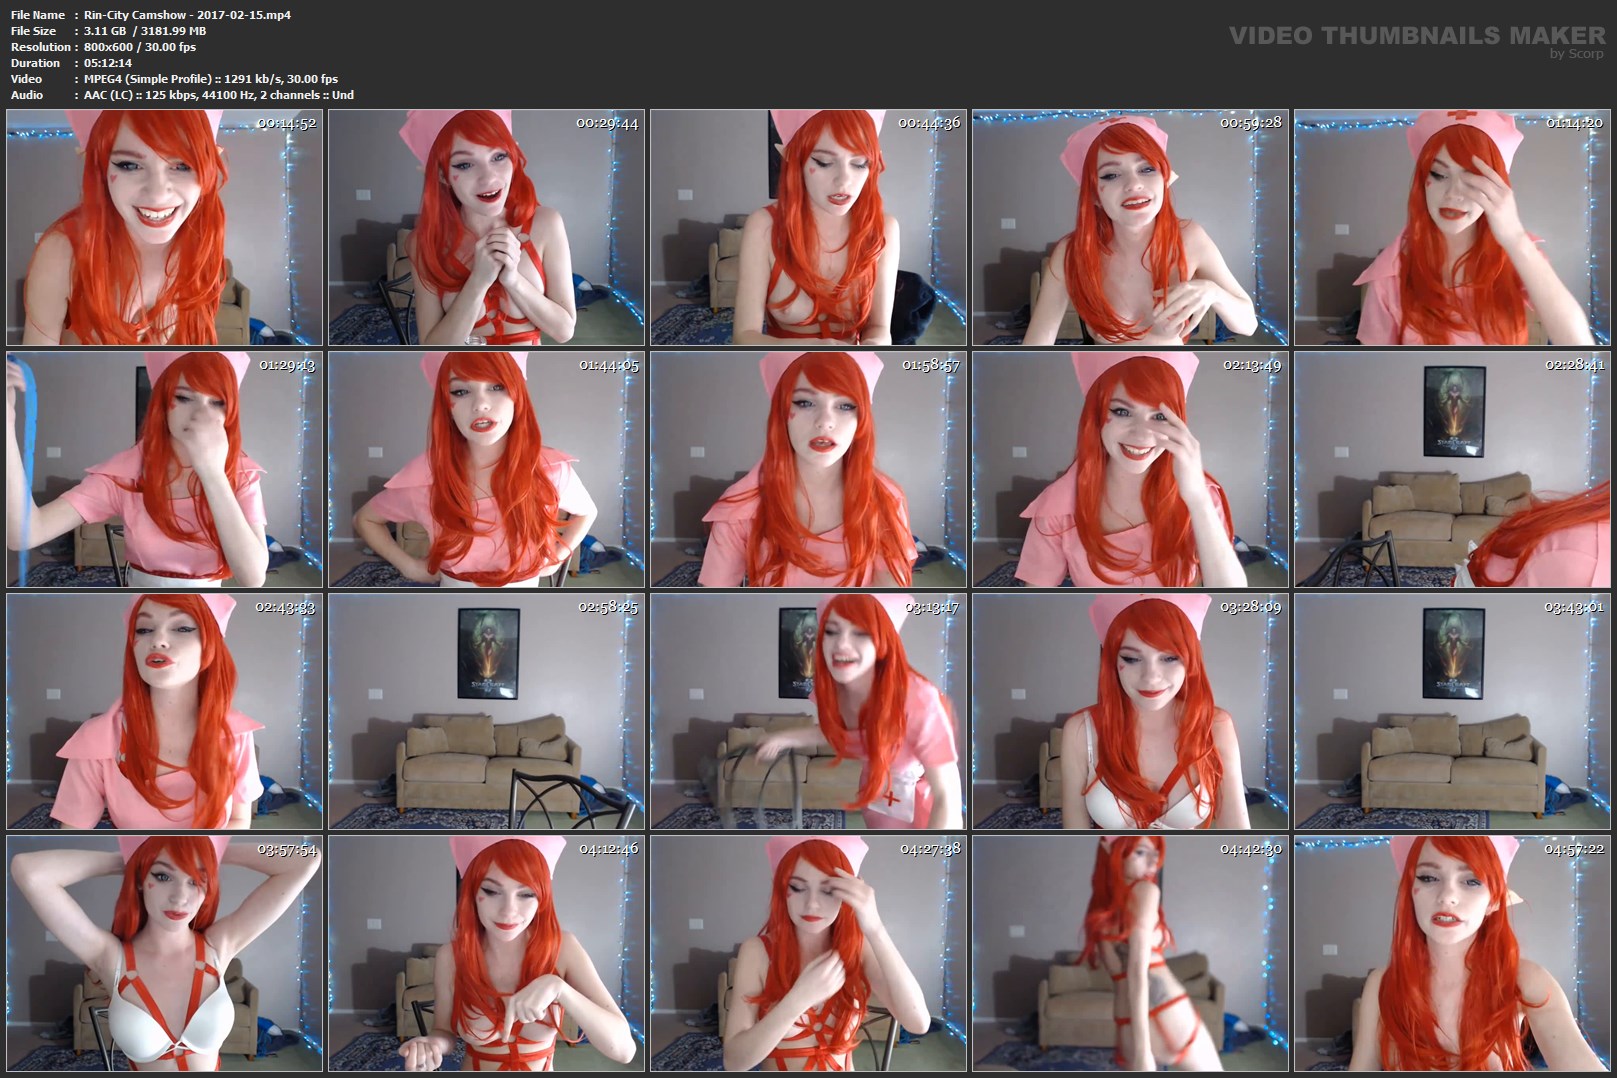The height and width of the screenshot is (1078, 1617).
Task: Click the file size '3.11 GB / 3181.99 MB'
Action: point(145,31)
